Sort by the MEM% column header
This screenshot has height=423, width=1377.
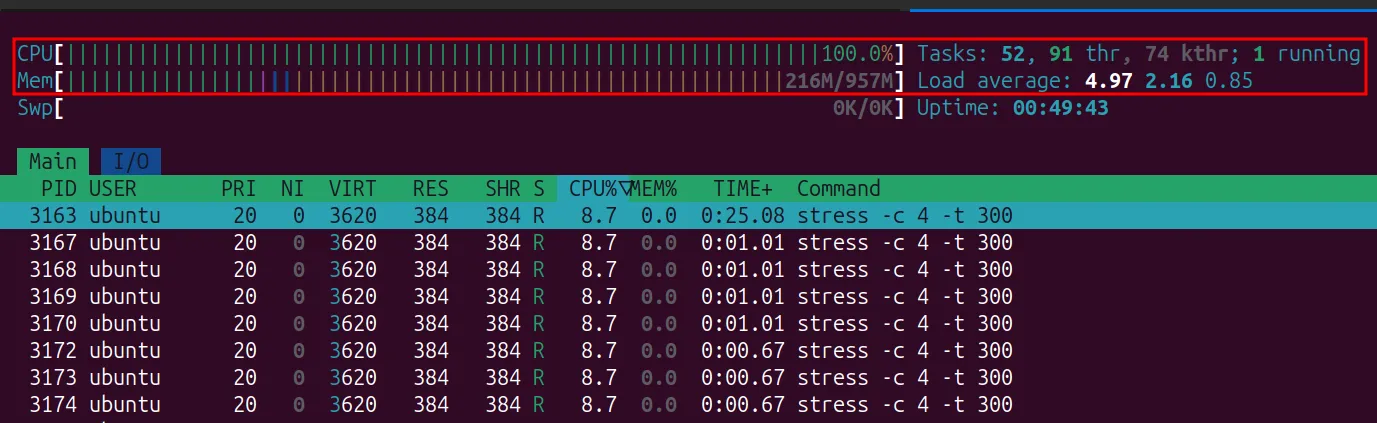coord(654,188)
